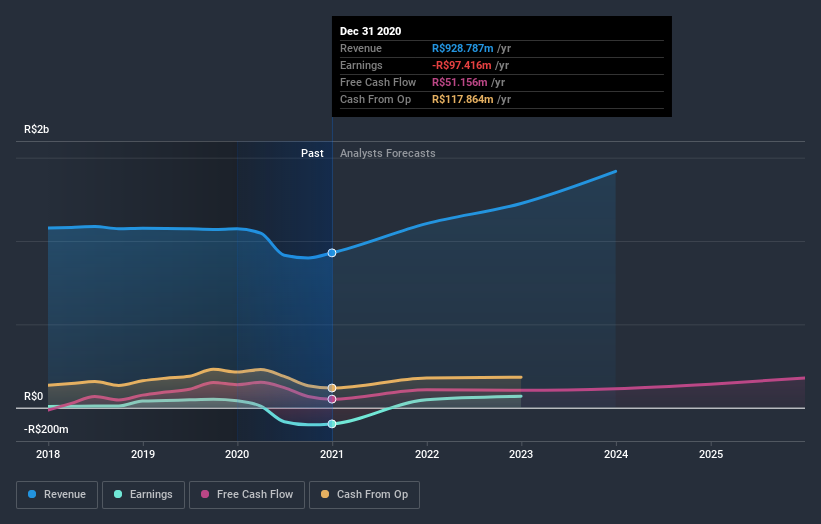Toggle the Earnings legend button
This screenshot has height=524, width=821.
(x=143, y=495)
